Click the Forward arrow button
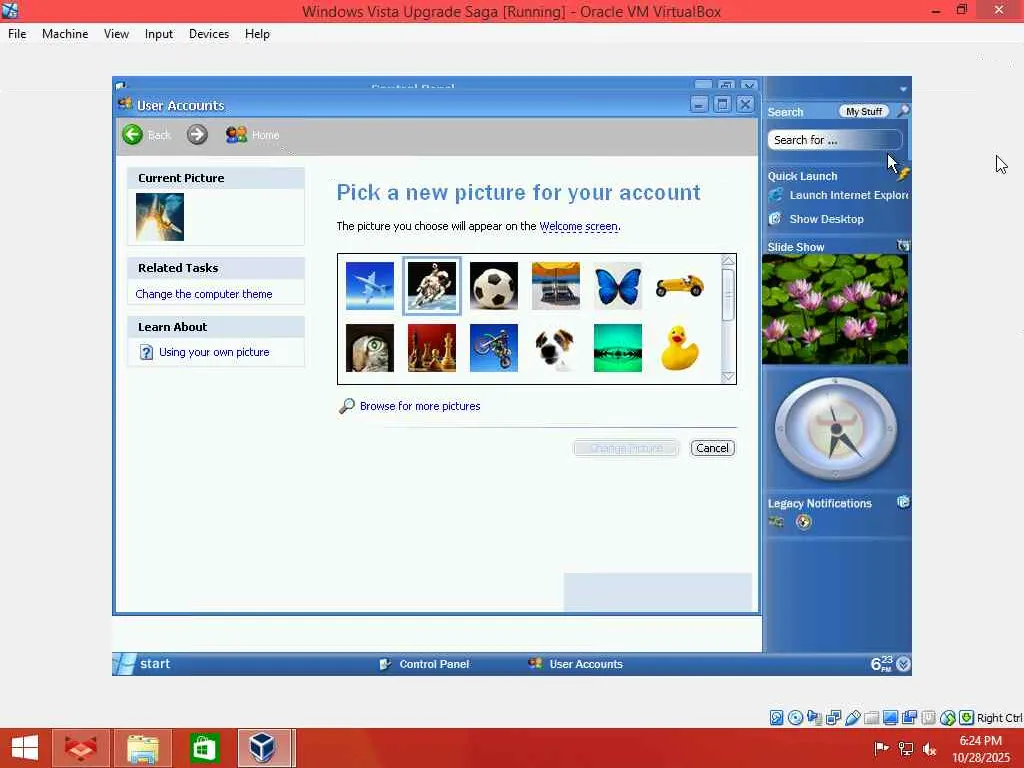 coord(197,135)
